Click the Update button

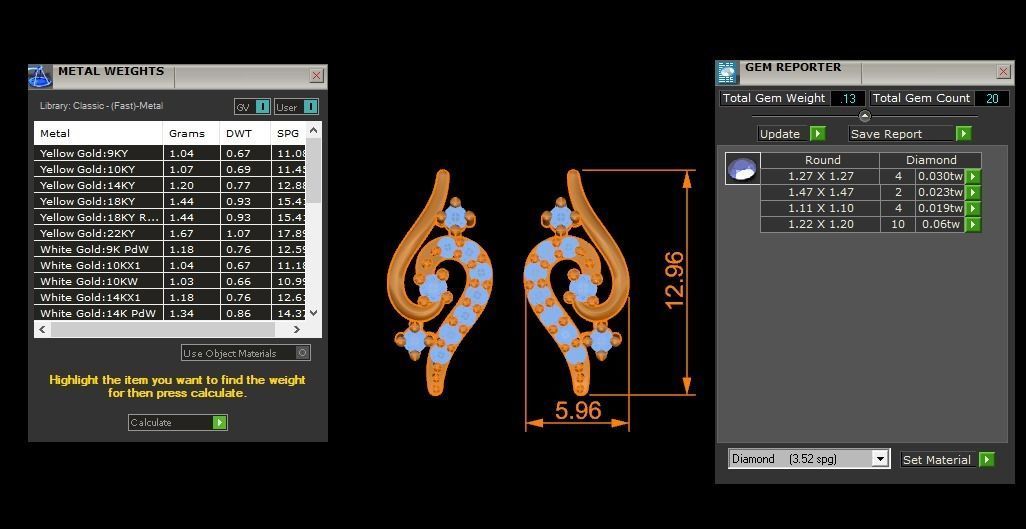[792, 134]
